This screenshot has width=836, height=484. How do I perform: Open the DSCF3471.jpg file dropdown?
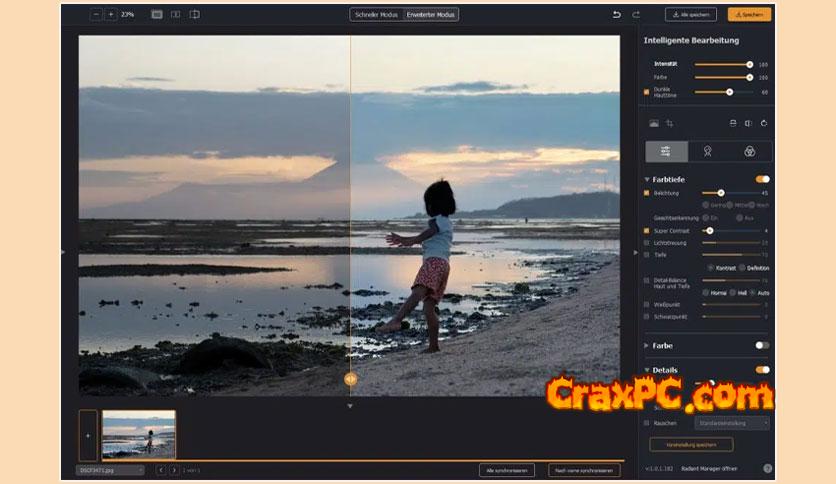tap(111, 470)
